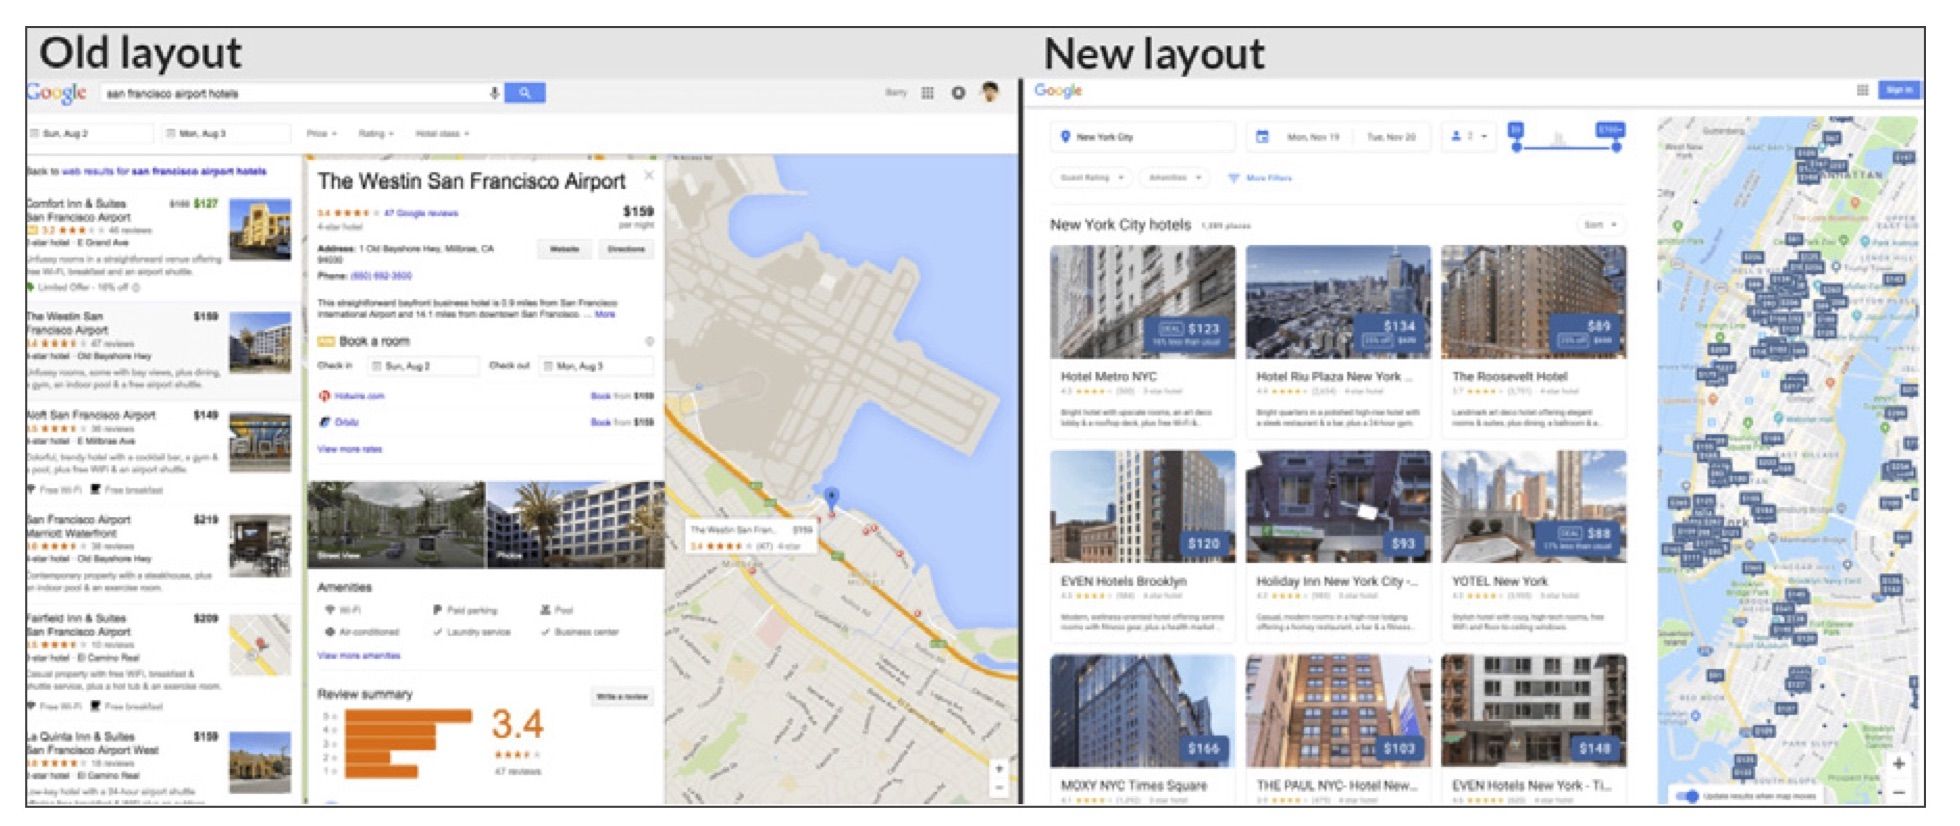Screen dimensions: 1960x826
Task: Zoom in on the old layout map
Action: click(x=998, y=769)
